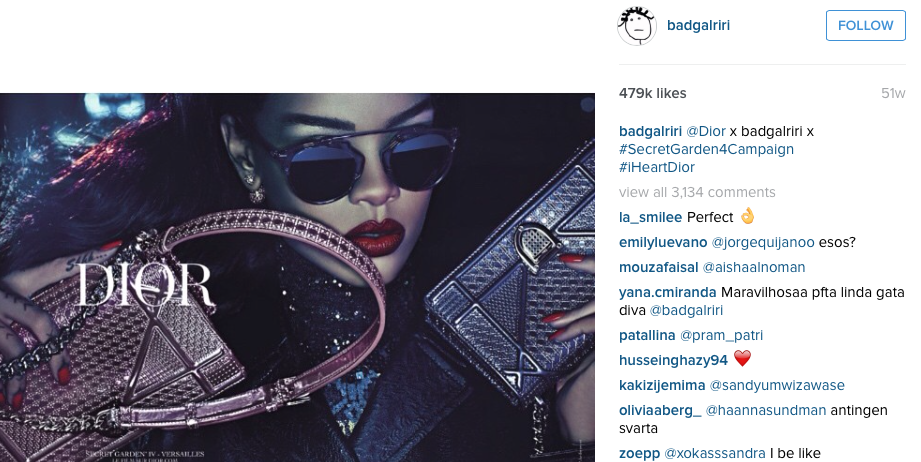Open the 479k likes list

pyautogui.click(x=653, y=93)
